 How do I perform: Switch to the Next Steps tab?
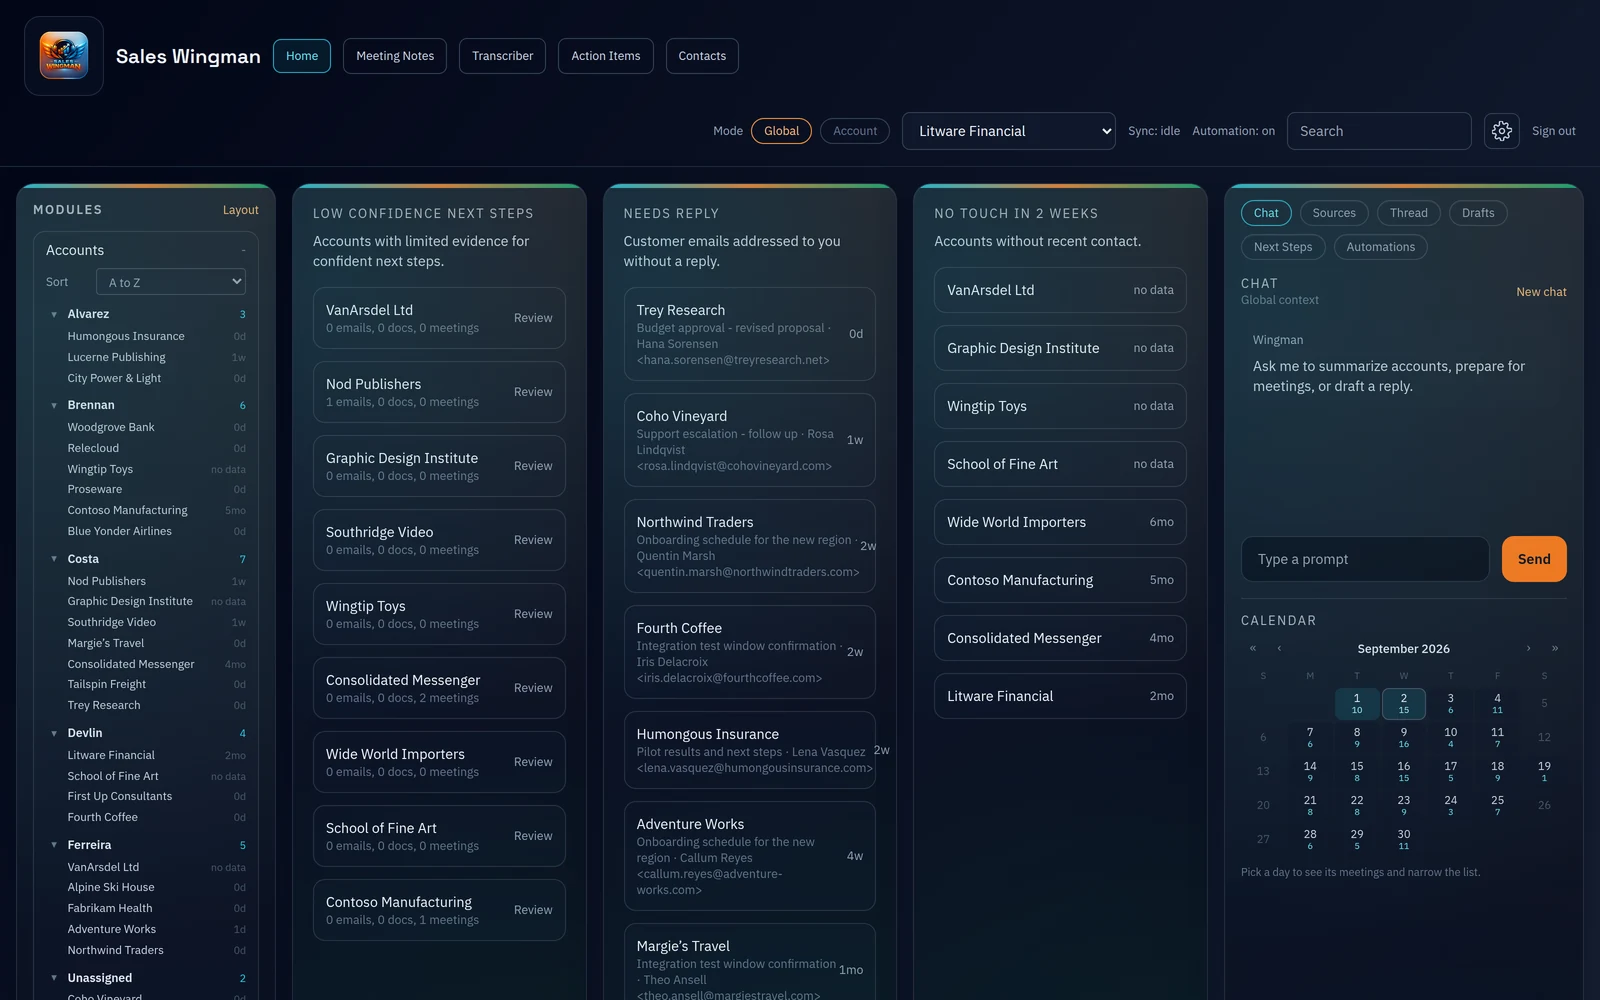pos(1283,247)
